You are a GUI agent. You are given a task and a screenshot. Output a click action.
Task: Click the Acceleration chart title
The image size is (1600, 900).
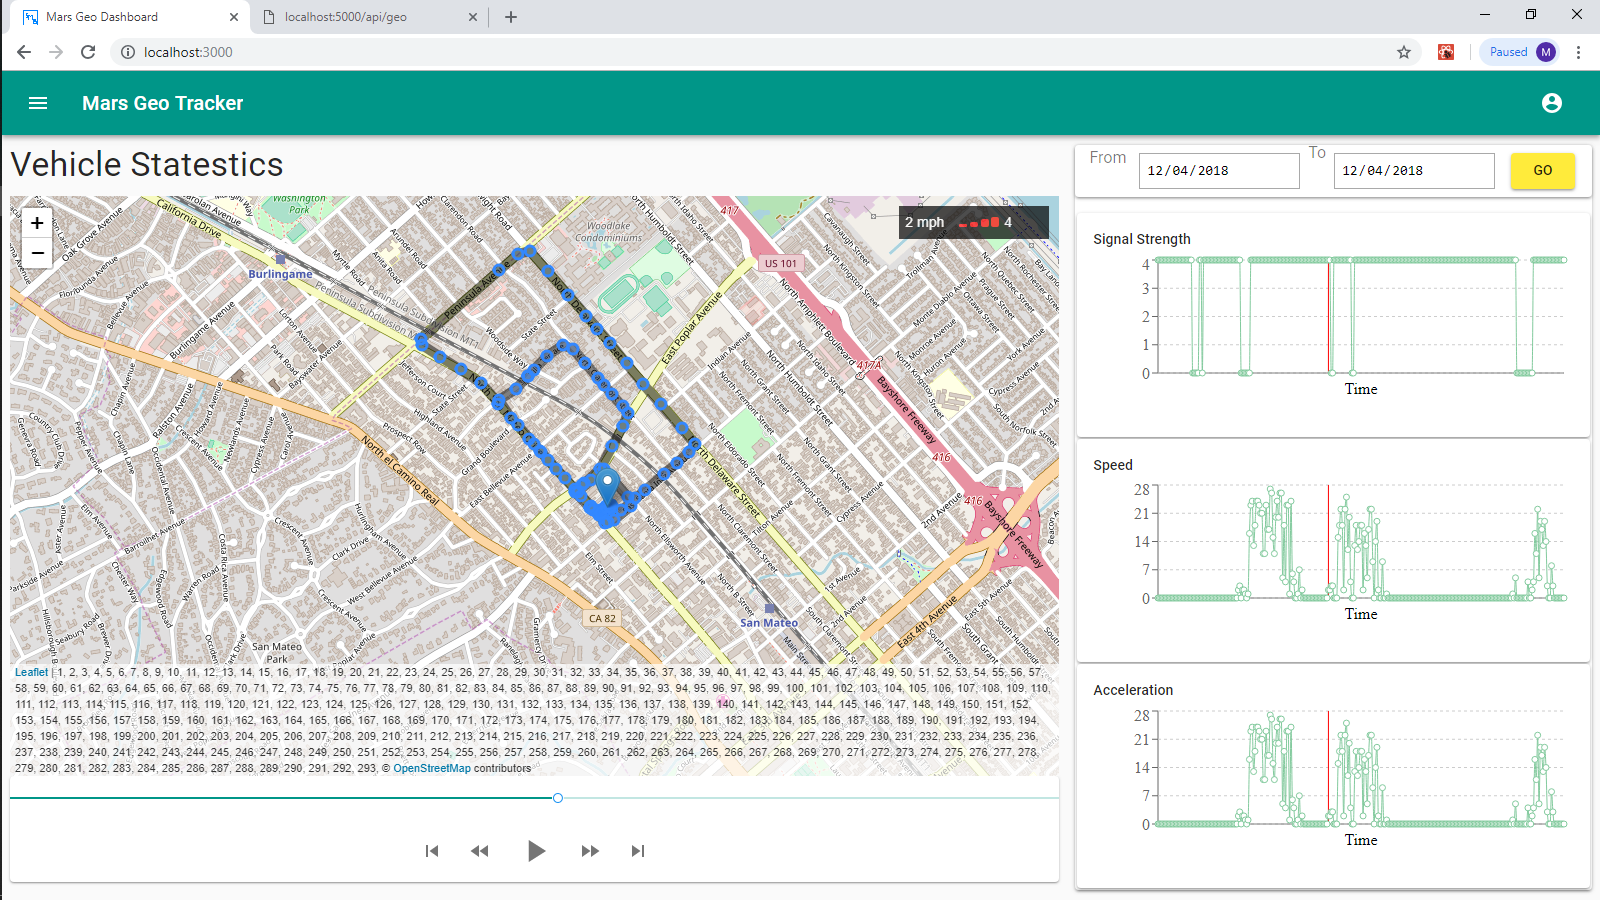point(1133,690)
